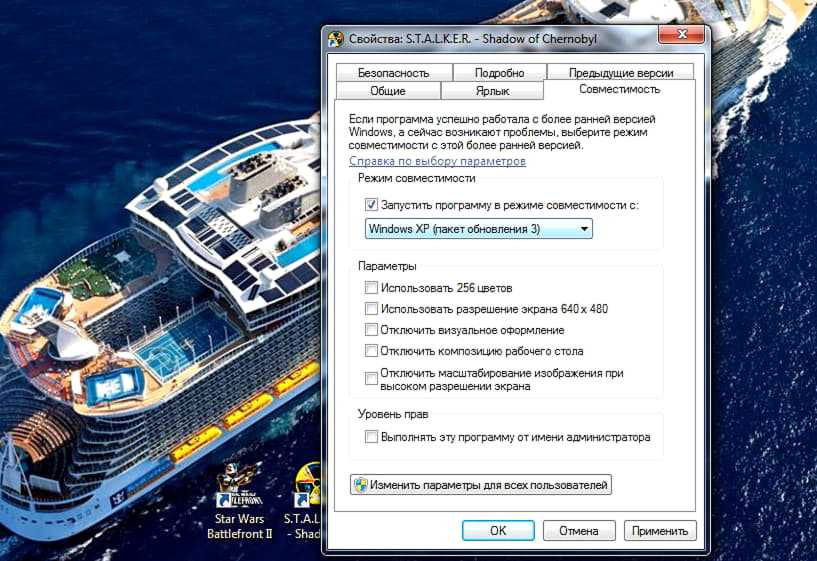Switch to the Общие tab
This screenshot has height=561, width=817.
[x=387, y=91]
